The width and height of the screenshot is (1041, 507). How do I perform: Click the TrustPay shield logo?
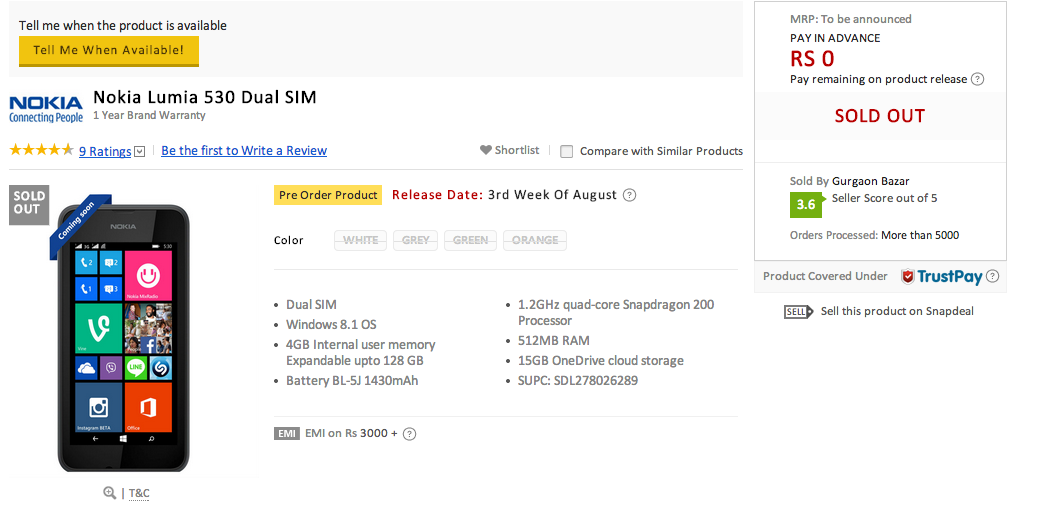(x=908, y=277)
